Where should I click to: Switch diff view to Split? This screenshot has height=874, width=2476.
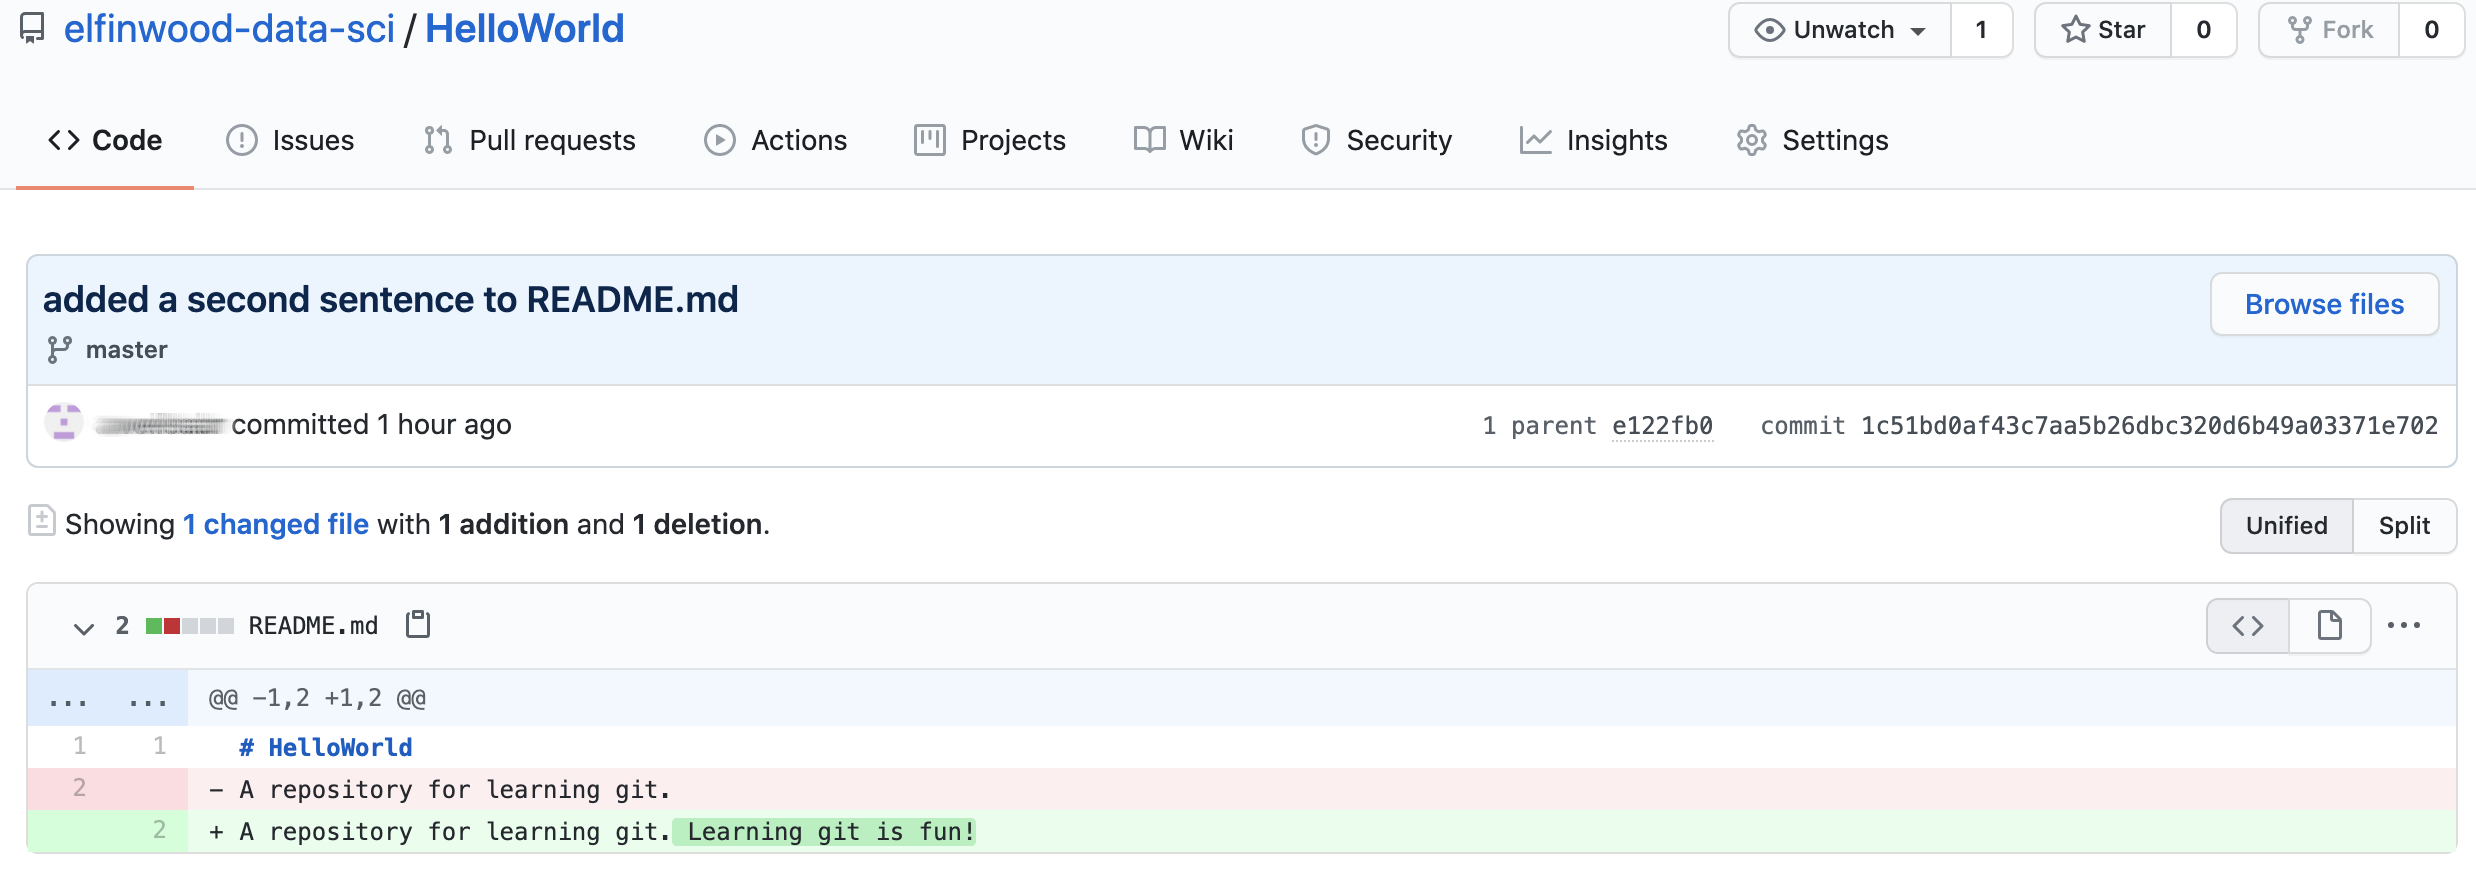(2403, 526)
